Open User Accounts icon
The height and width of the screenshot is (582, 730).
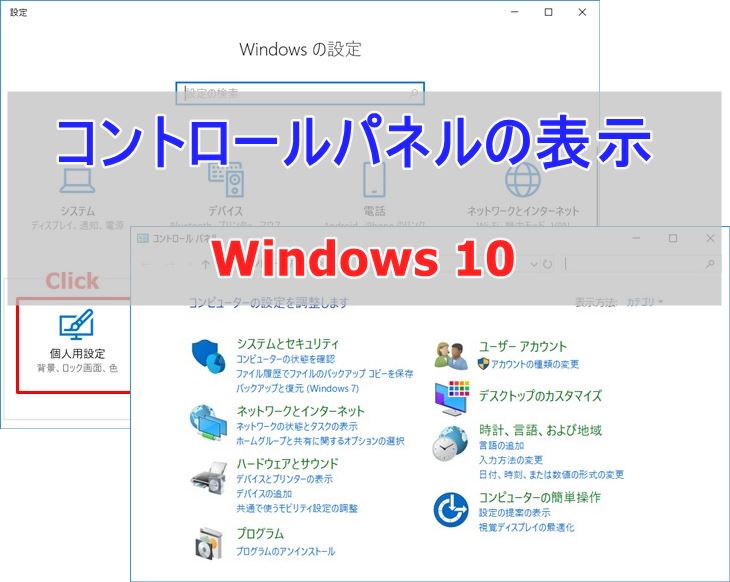pyautogui.click(x=451, y=356)
